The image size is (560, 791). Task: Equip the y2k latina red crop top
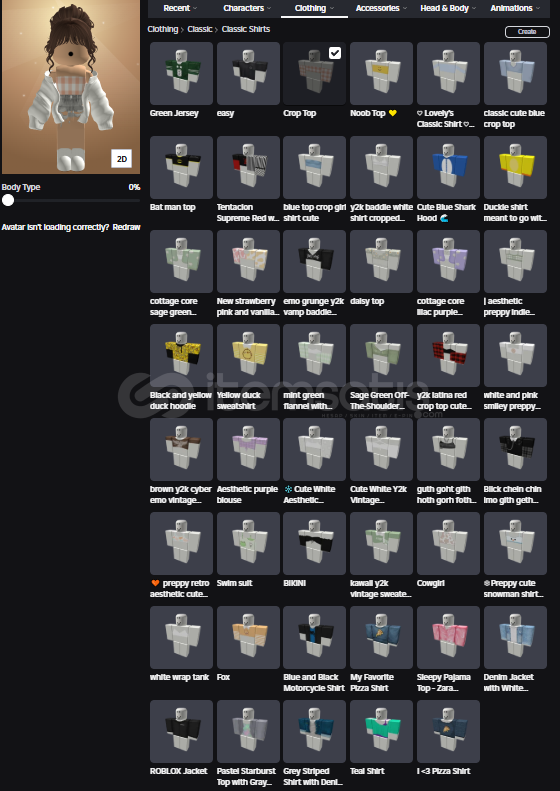pos(448,356)
